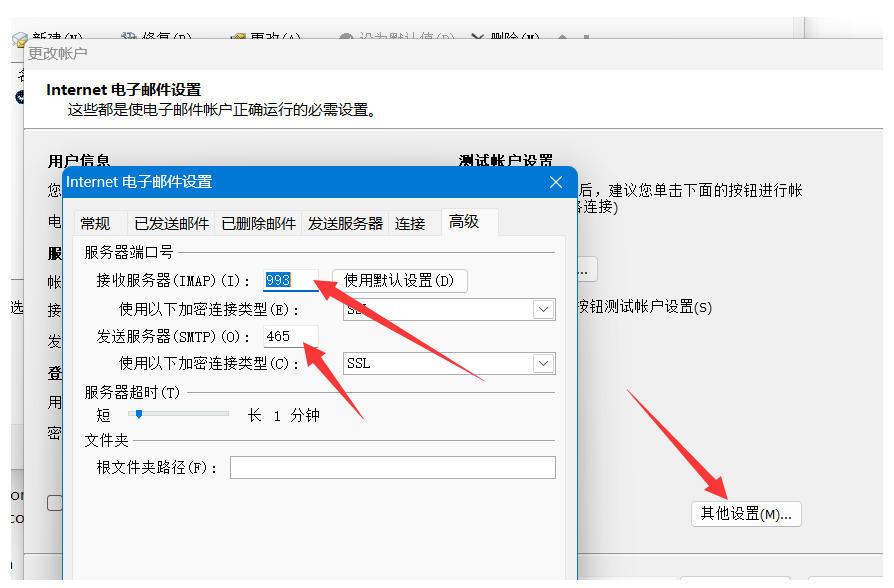Viewport: 894px width, 588px height.
Task: Switch to the 连接 tab
Action: [410, 223]
